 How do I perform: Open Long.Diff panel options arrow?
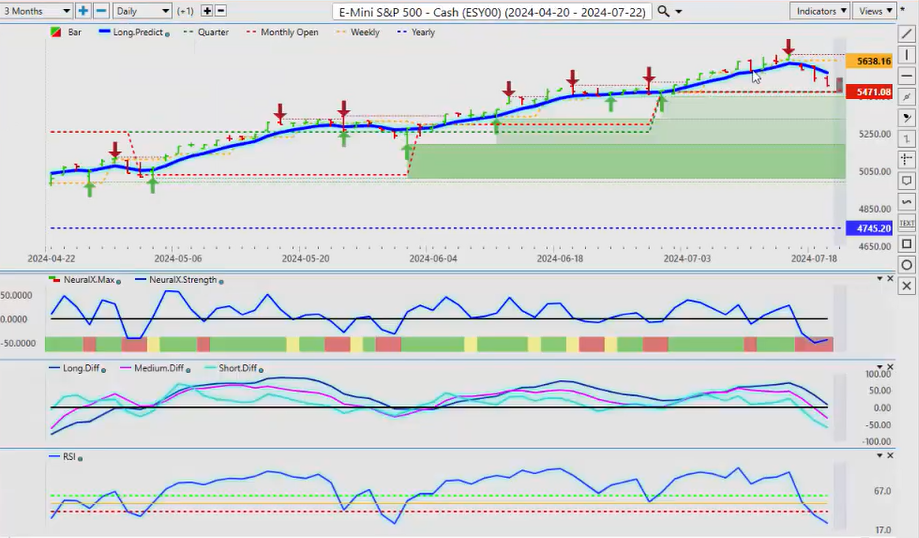879,367
